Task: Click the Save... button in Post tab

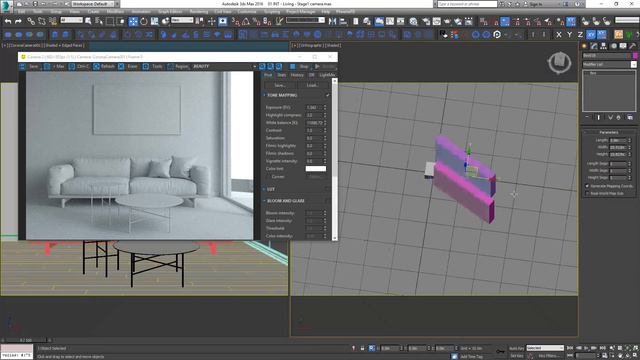Action: (280, 85)
